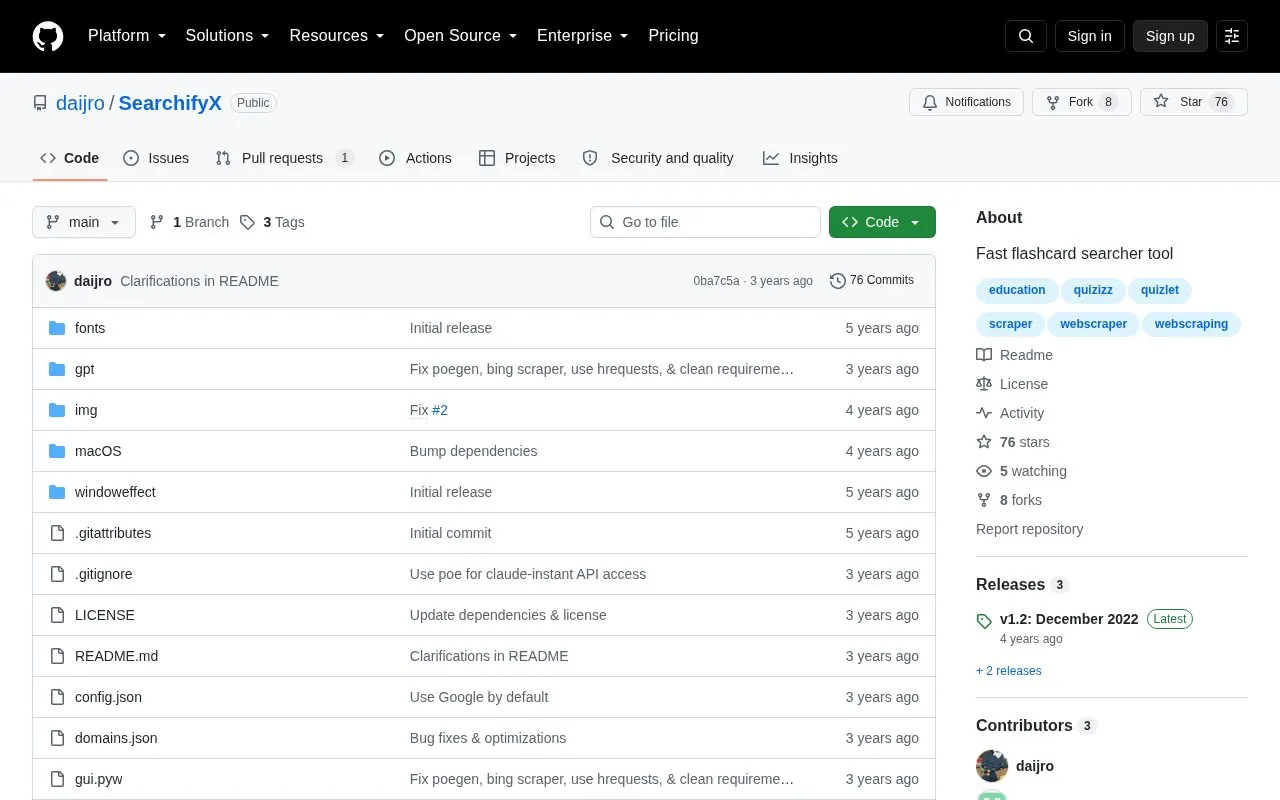Click the LICENSE file icon
This screenshot has height=800, width=1280.
coord(57,615)
